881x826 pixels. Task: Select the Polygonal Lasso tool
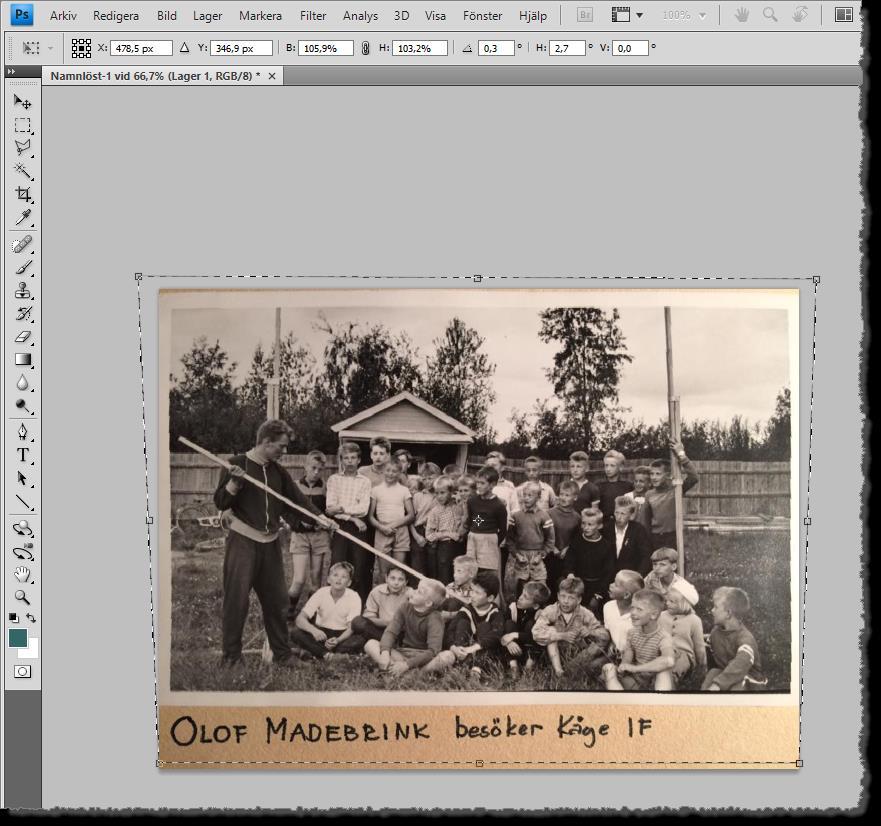click(x=22, y=148)
